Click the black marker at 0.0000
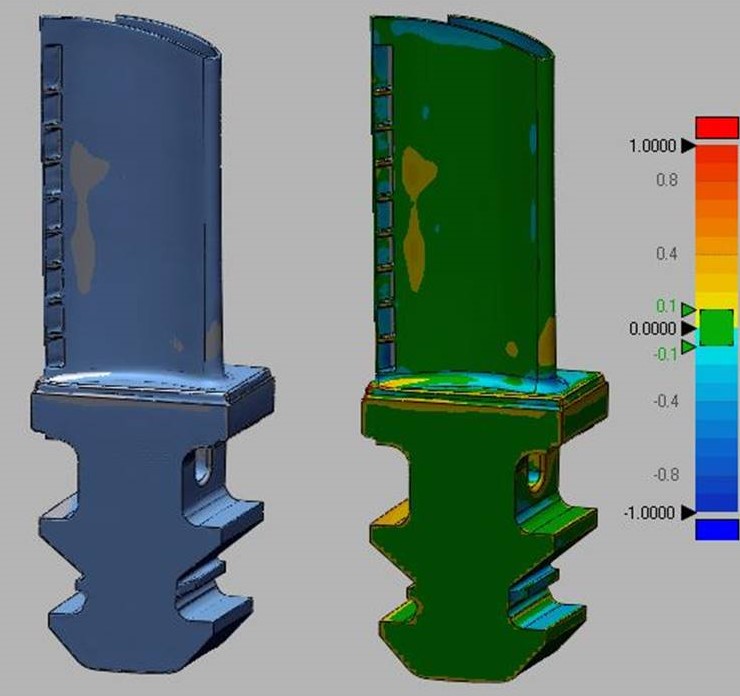Screen dimensions: 740x696 [x=690, y=328]
